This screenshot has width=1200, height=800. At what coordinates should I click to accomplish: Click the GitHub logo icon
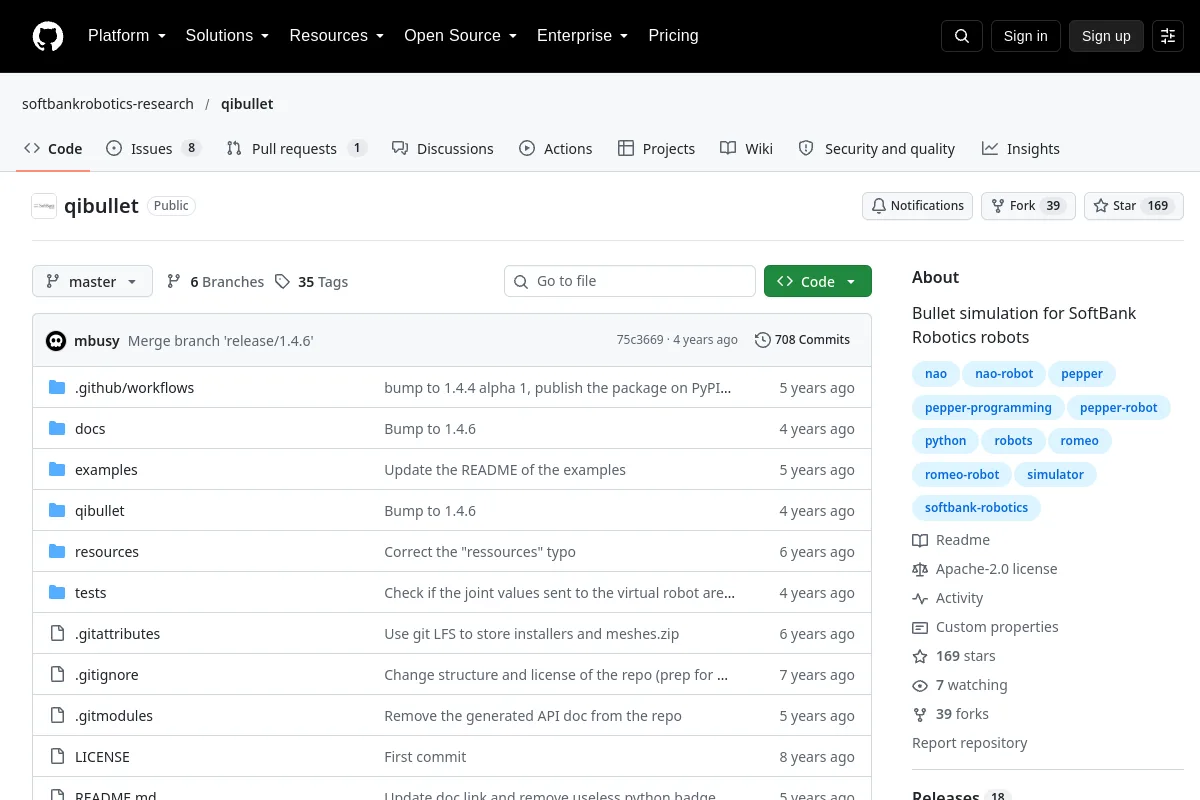point(48,36)
